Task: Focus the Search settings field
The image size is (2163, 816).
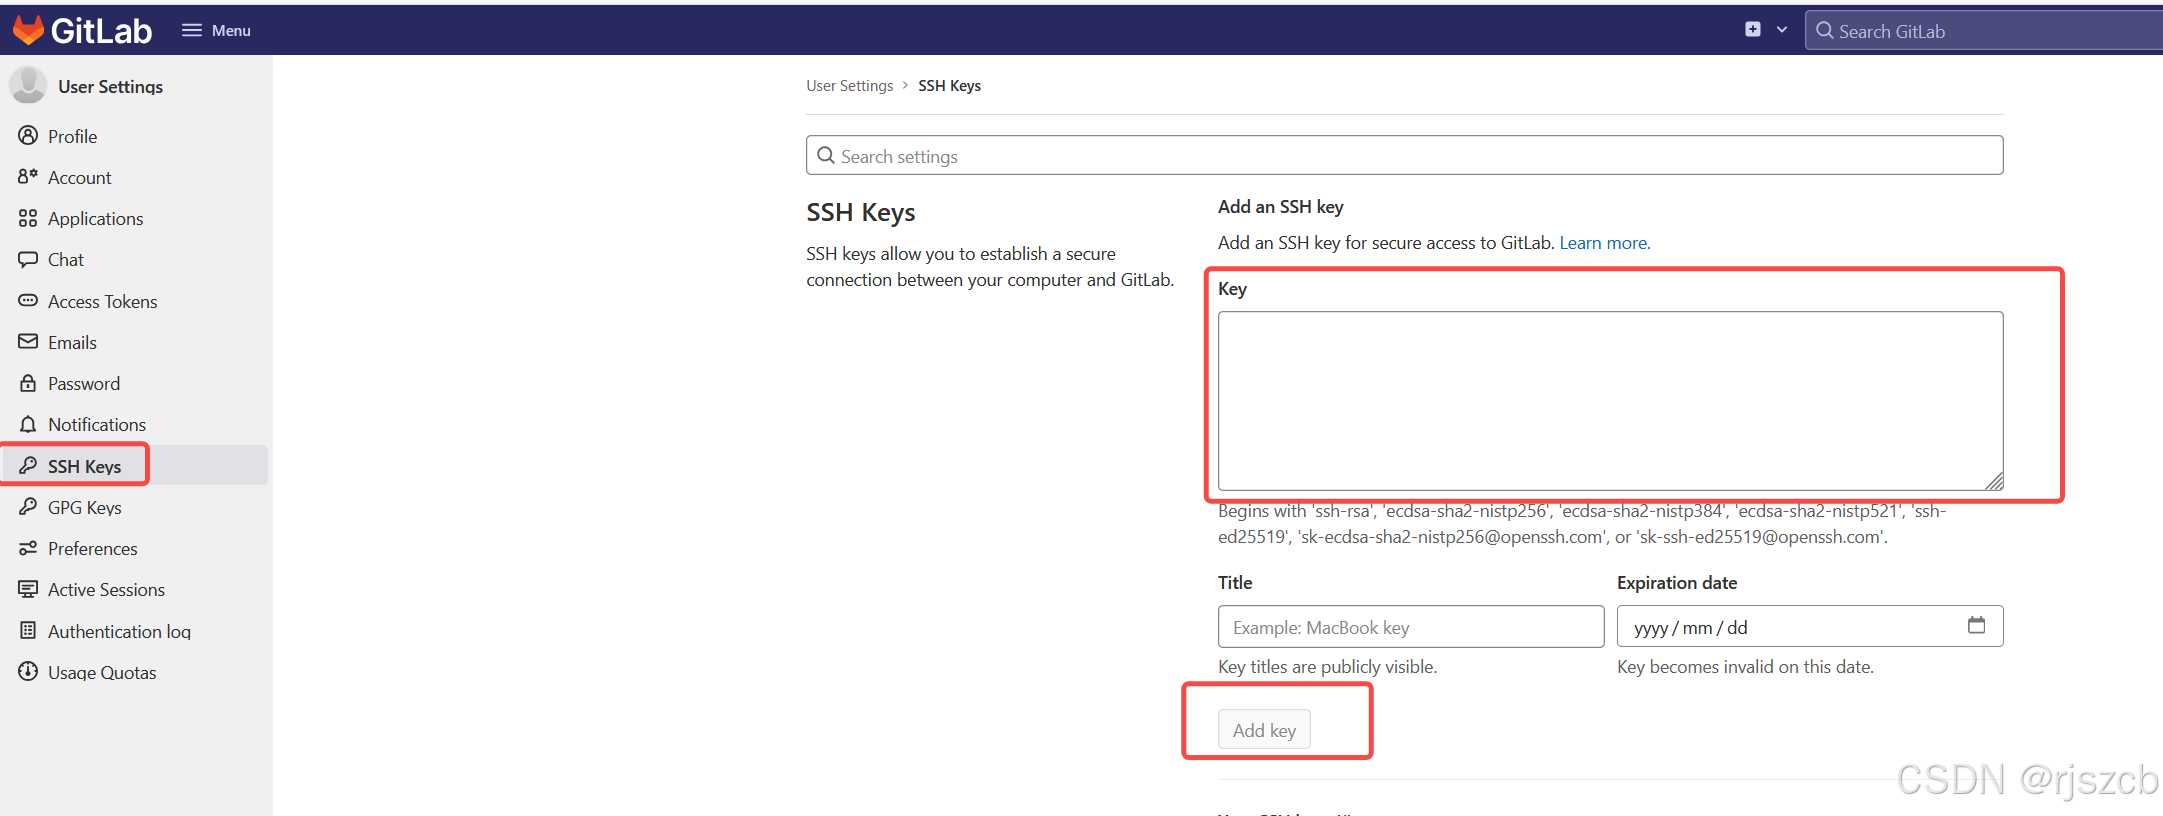Action: pos(1404,156)
